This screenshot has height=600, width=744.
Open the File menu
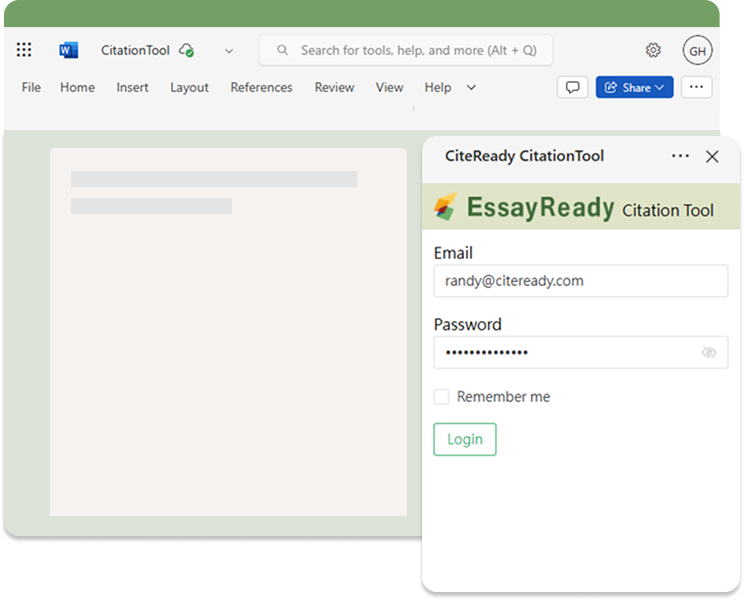click(31, 87)
